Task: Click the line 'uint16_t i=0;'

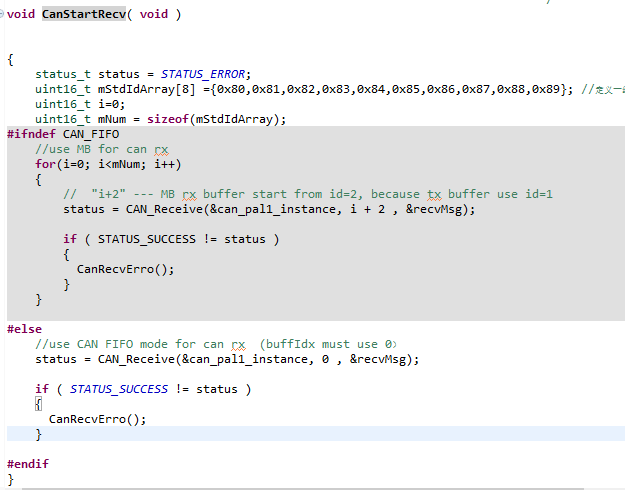Action: 80,104
